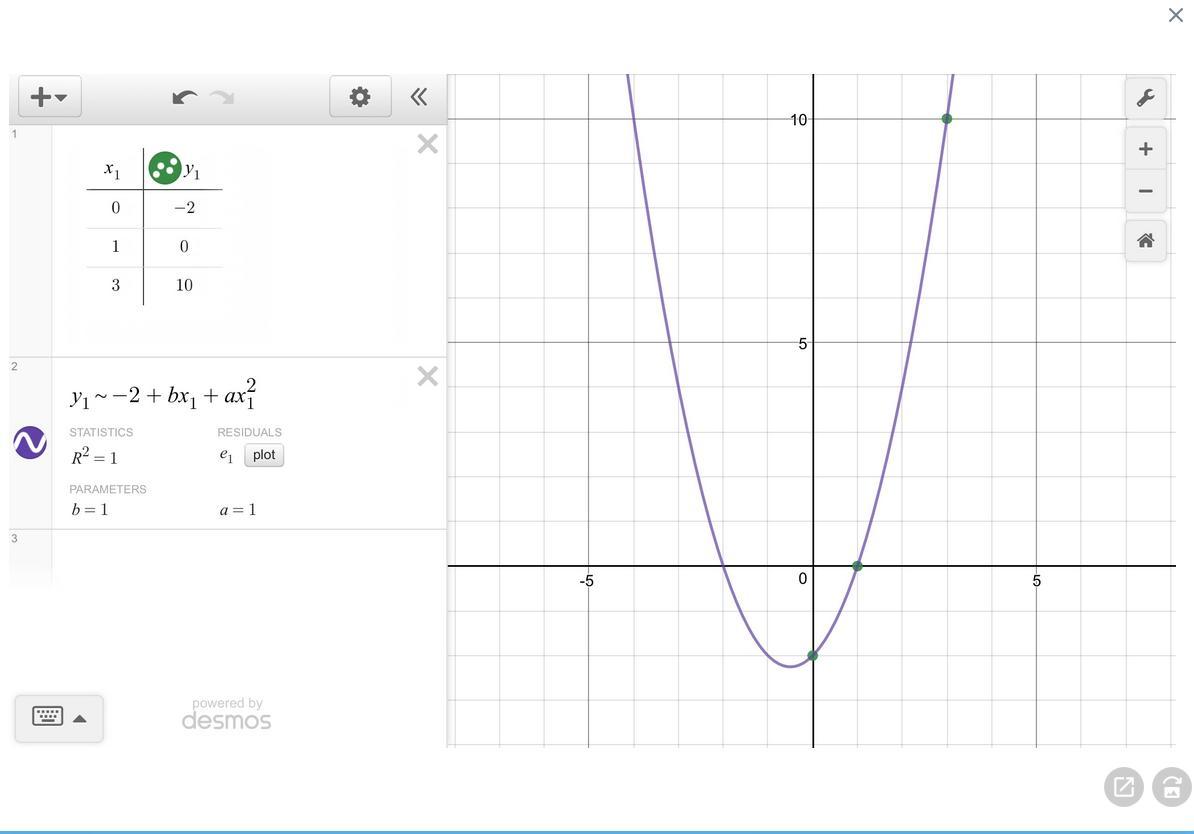Screen dimensions: 1194x834
Task: Open graph in new window icon
Action: [1124, 786]
